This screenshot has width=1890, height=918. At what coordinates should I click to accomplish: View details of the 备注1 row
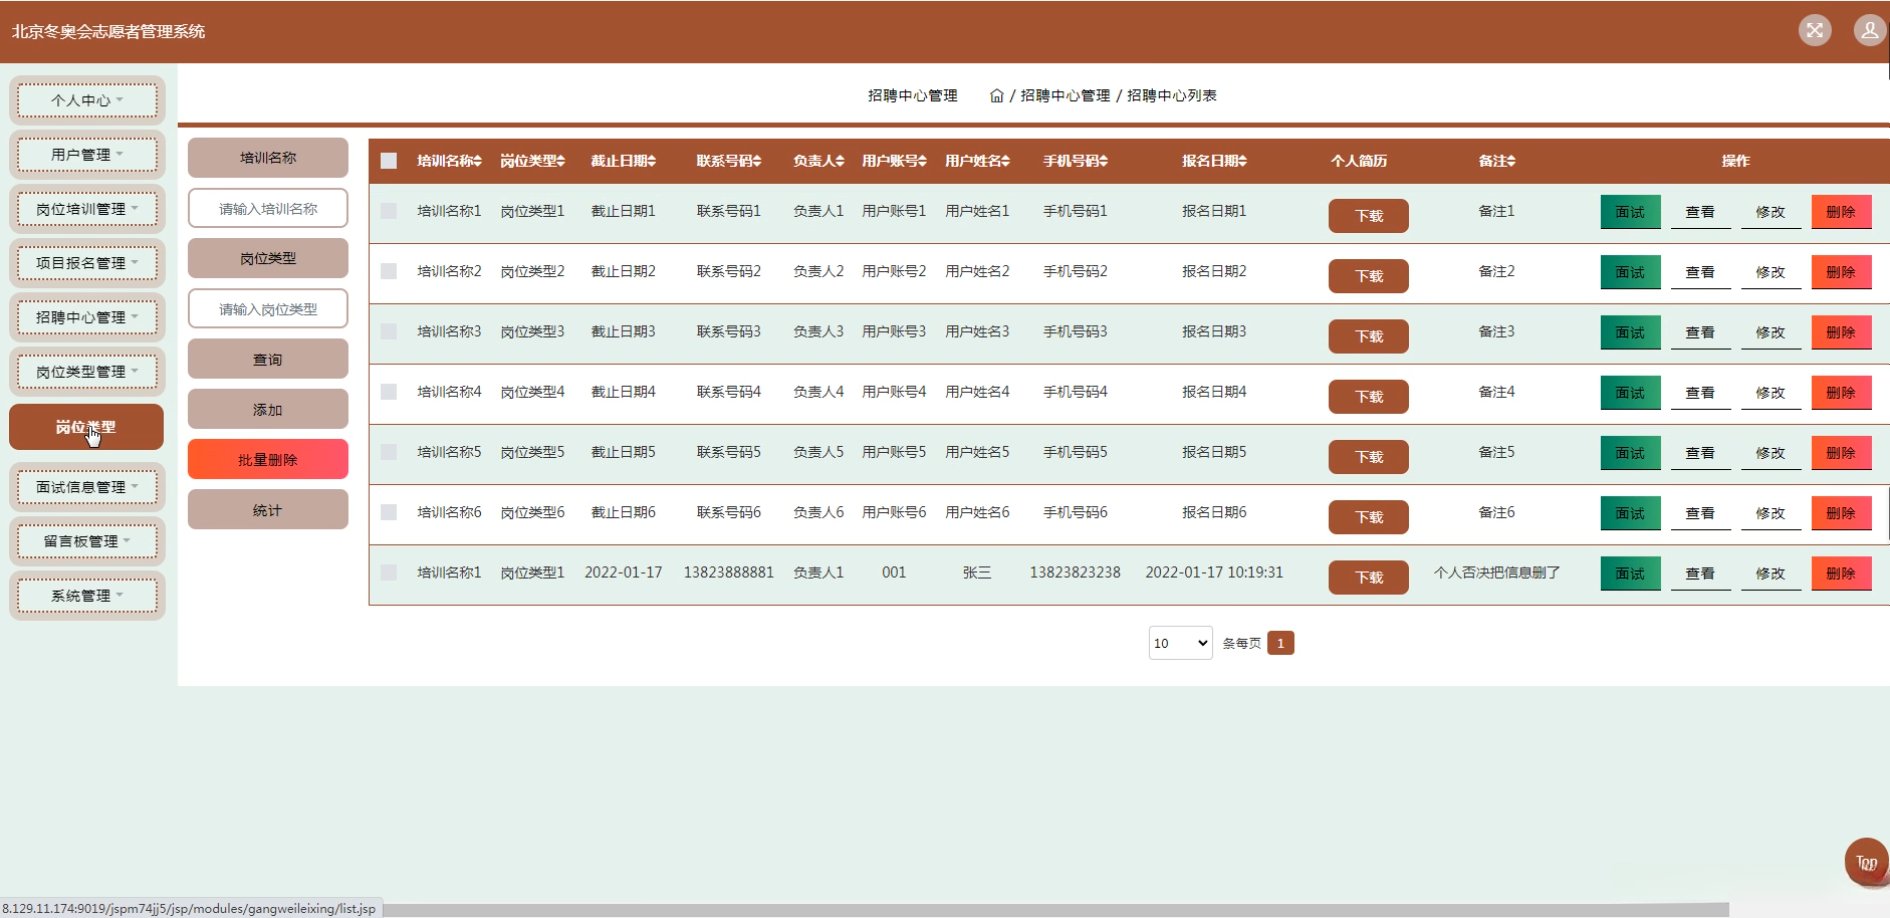pyautogui.click(x=1700, y=212)
